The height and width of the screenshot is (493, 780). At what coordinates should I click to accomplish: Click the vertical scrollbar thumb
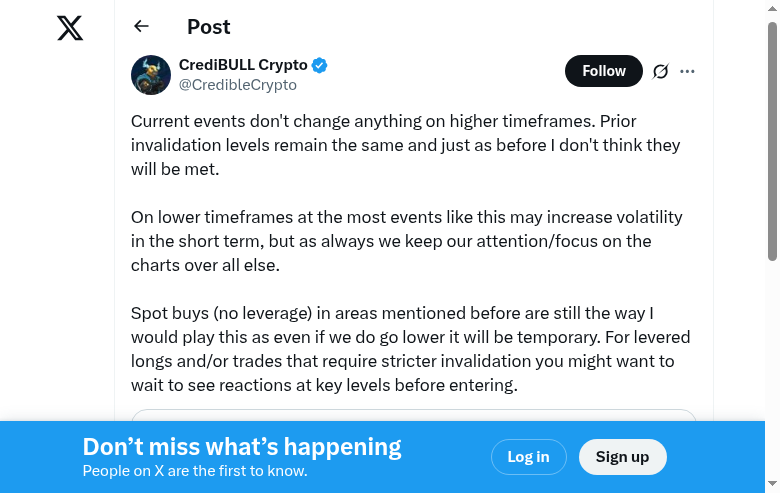pos(772,140)
